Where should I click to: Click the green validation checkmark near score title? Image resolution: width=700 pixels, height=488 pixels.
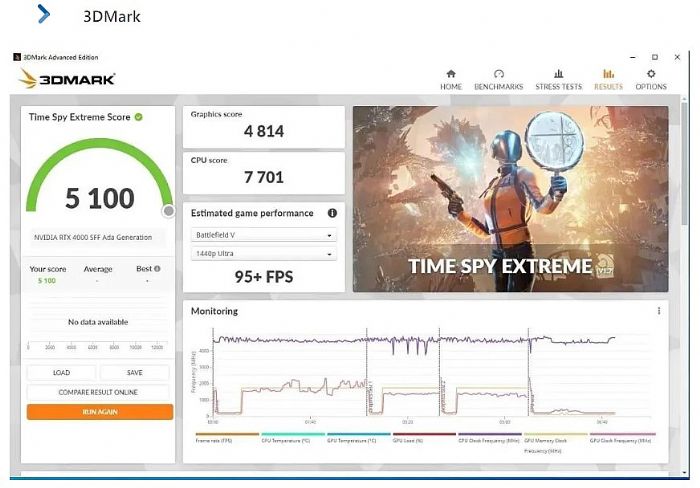(138, 117)
